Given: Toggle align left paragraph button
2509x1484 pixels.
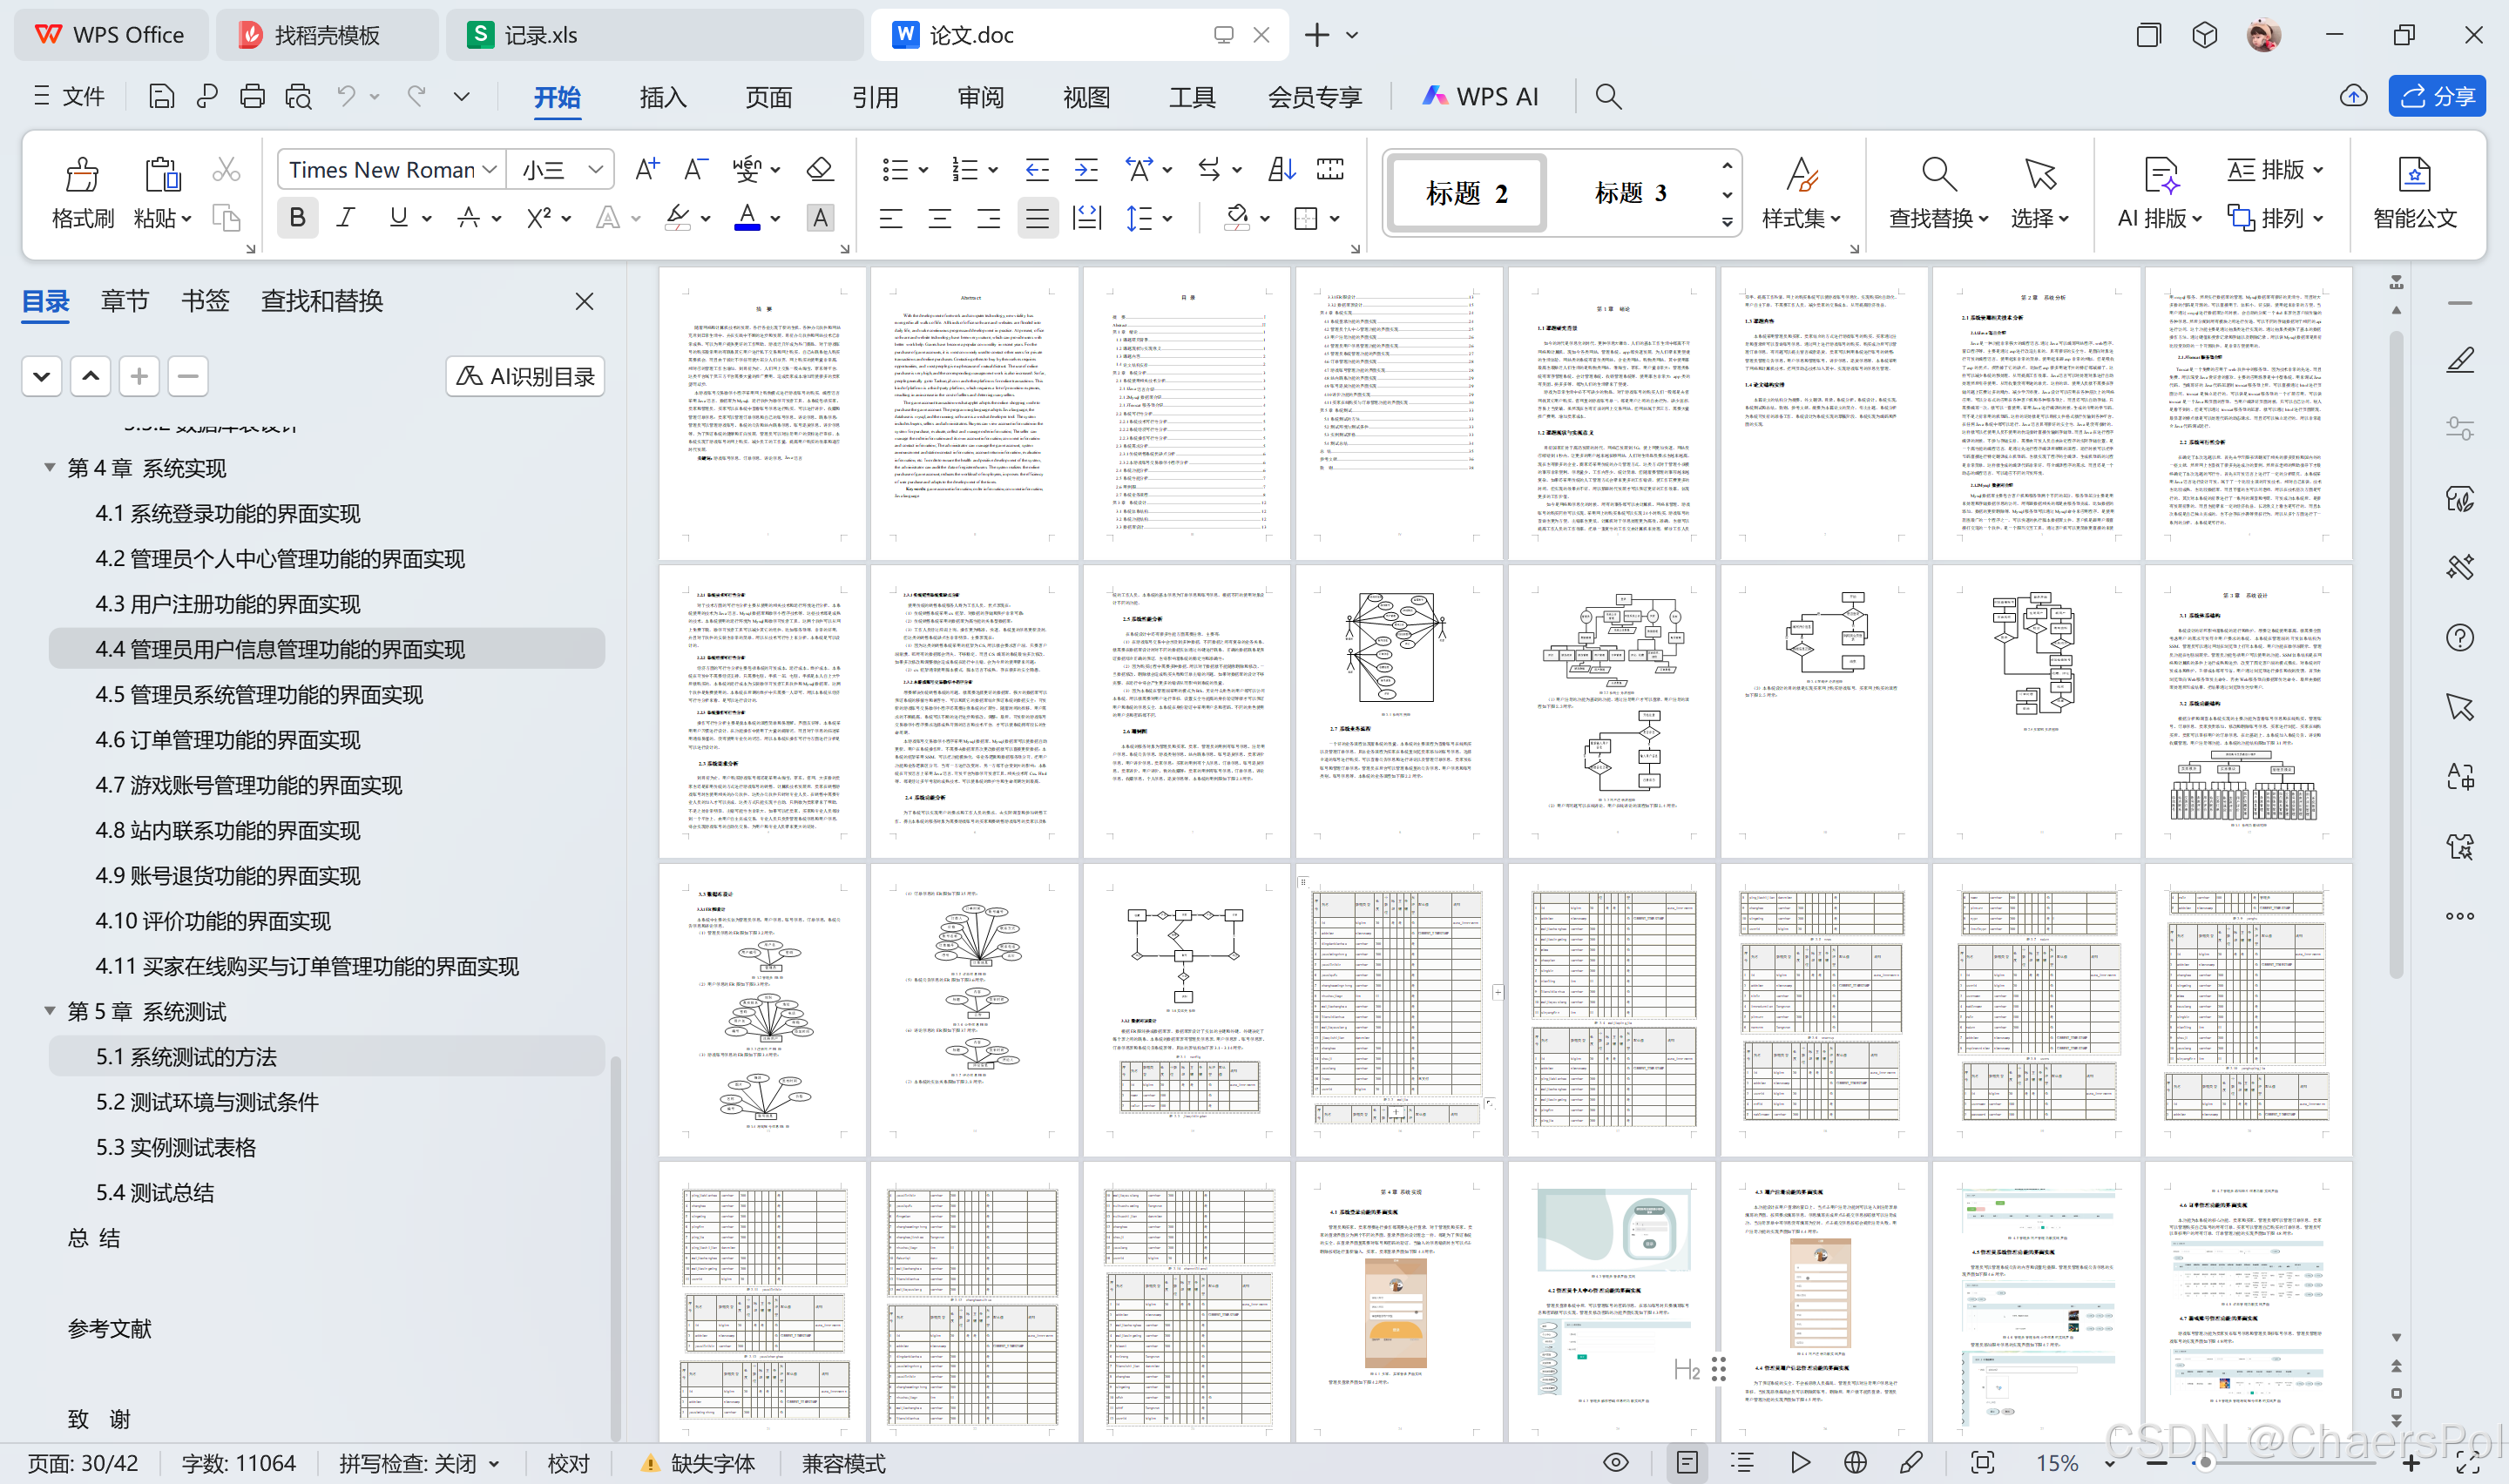Looking at the screenshot, I should coord(890,217).
